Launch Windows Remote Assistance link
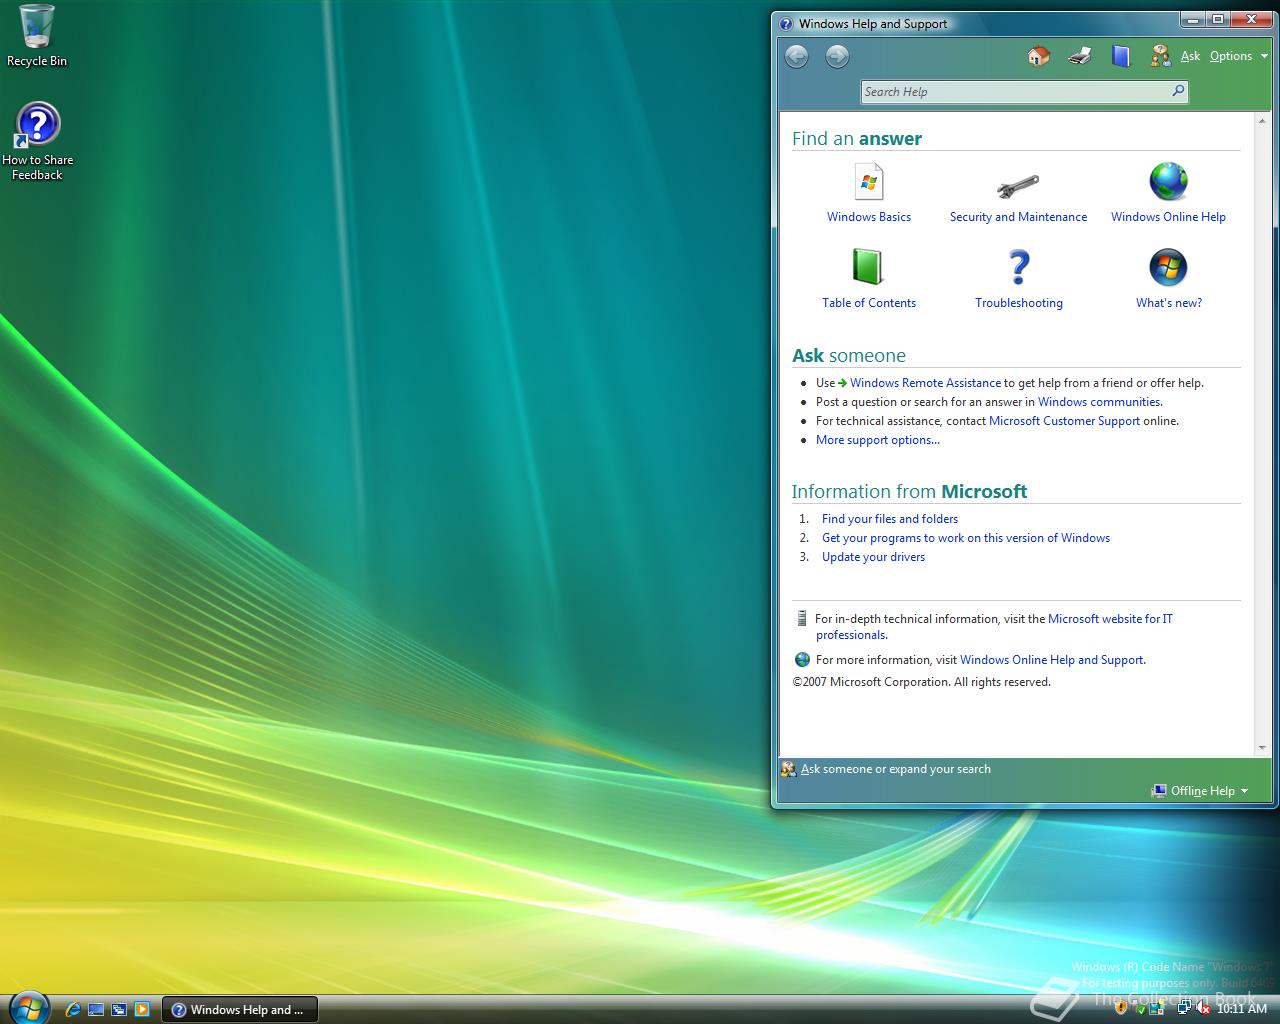The width and height of the screenshot is (1280, 1024). [x=925, y=383]
